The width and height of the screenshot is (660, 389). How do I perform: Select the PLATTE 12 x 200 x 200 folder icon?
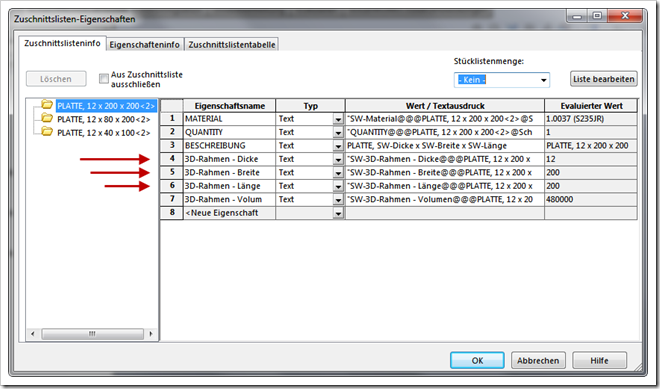[47, 104]
